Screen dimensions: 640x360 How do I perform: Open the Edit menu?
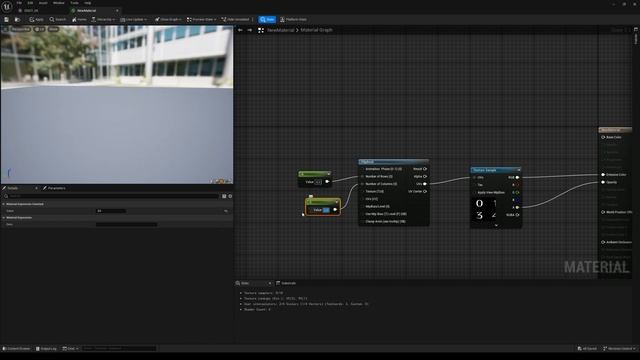[x=30, y=3]
